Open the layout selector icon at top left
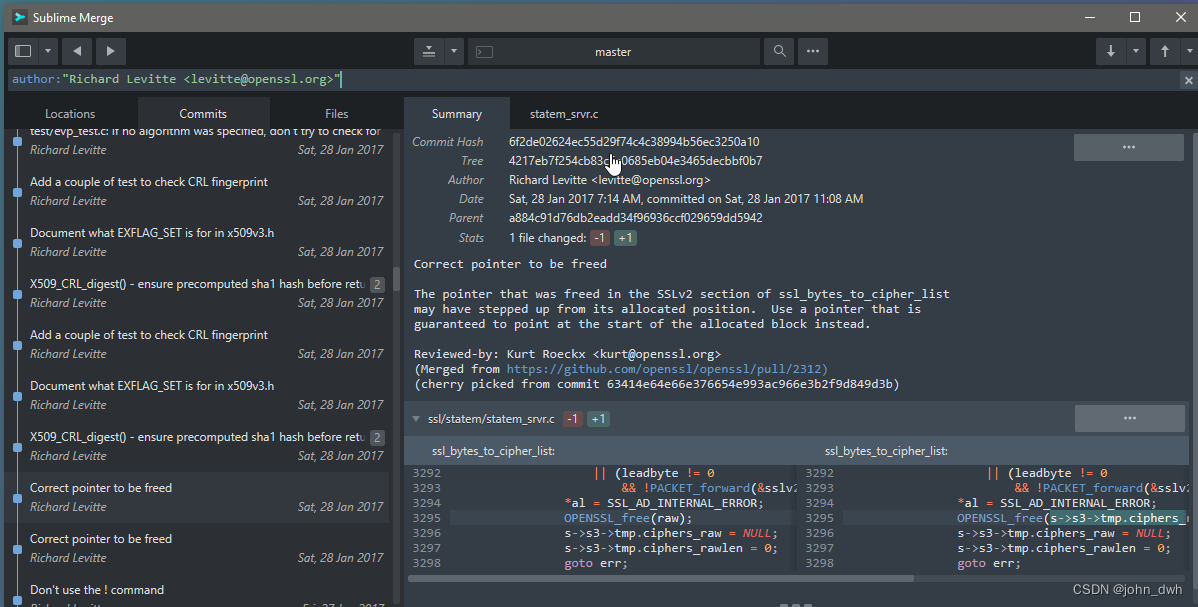This screenshot has height=607, width=1198. click(x=22, y=51)
